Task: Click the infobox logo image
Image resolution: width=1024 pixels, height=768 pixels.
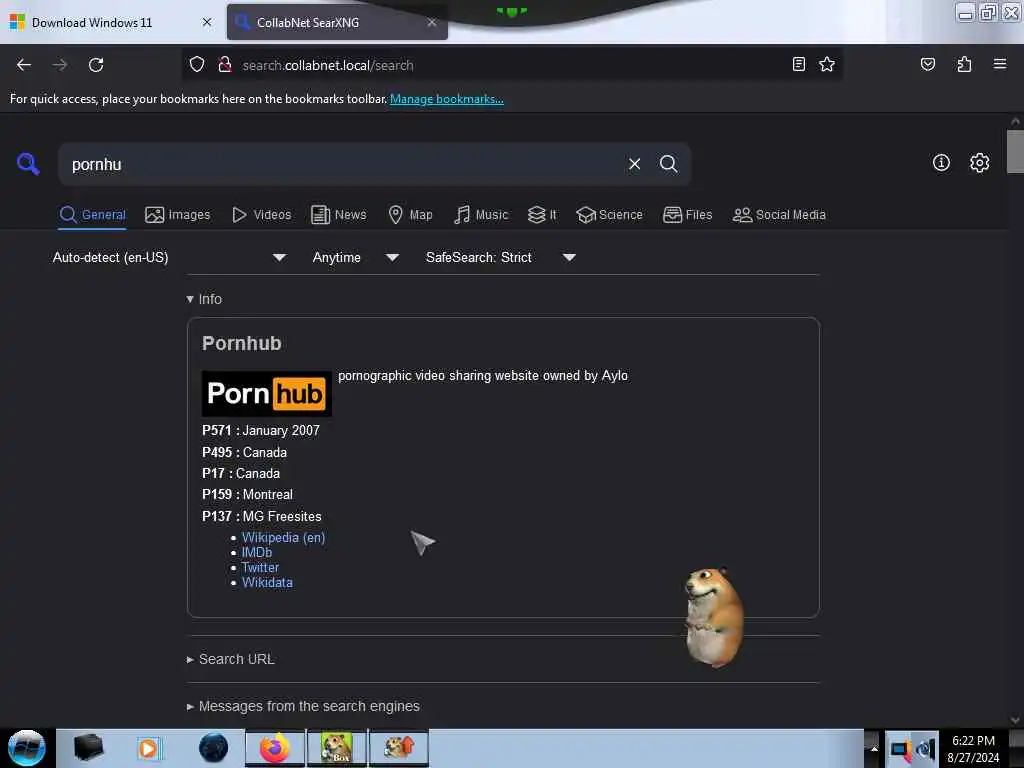Action: click(266, 393)
